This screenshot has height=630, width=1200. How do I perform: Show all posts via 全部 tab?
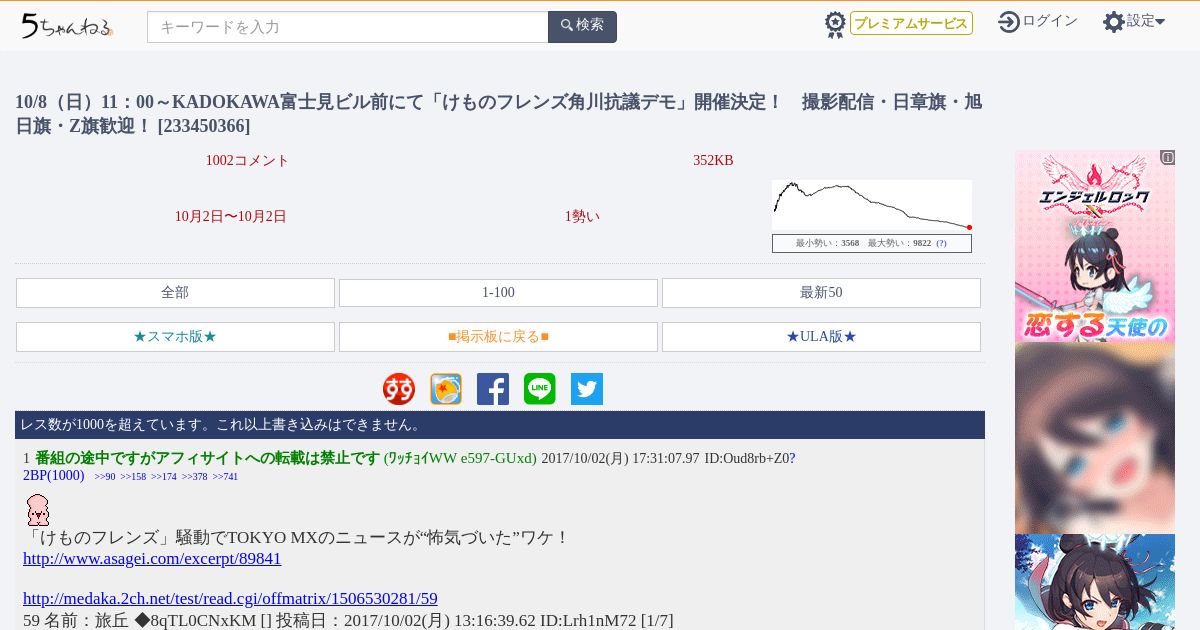point(175,293)
